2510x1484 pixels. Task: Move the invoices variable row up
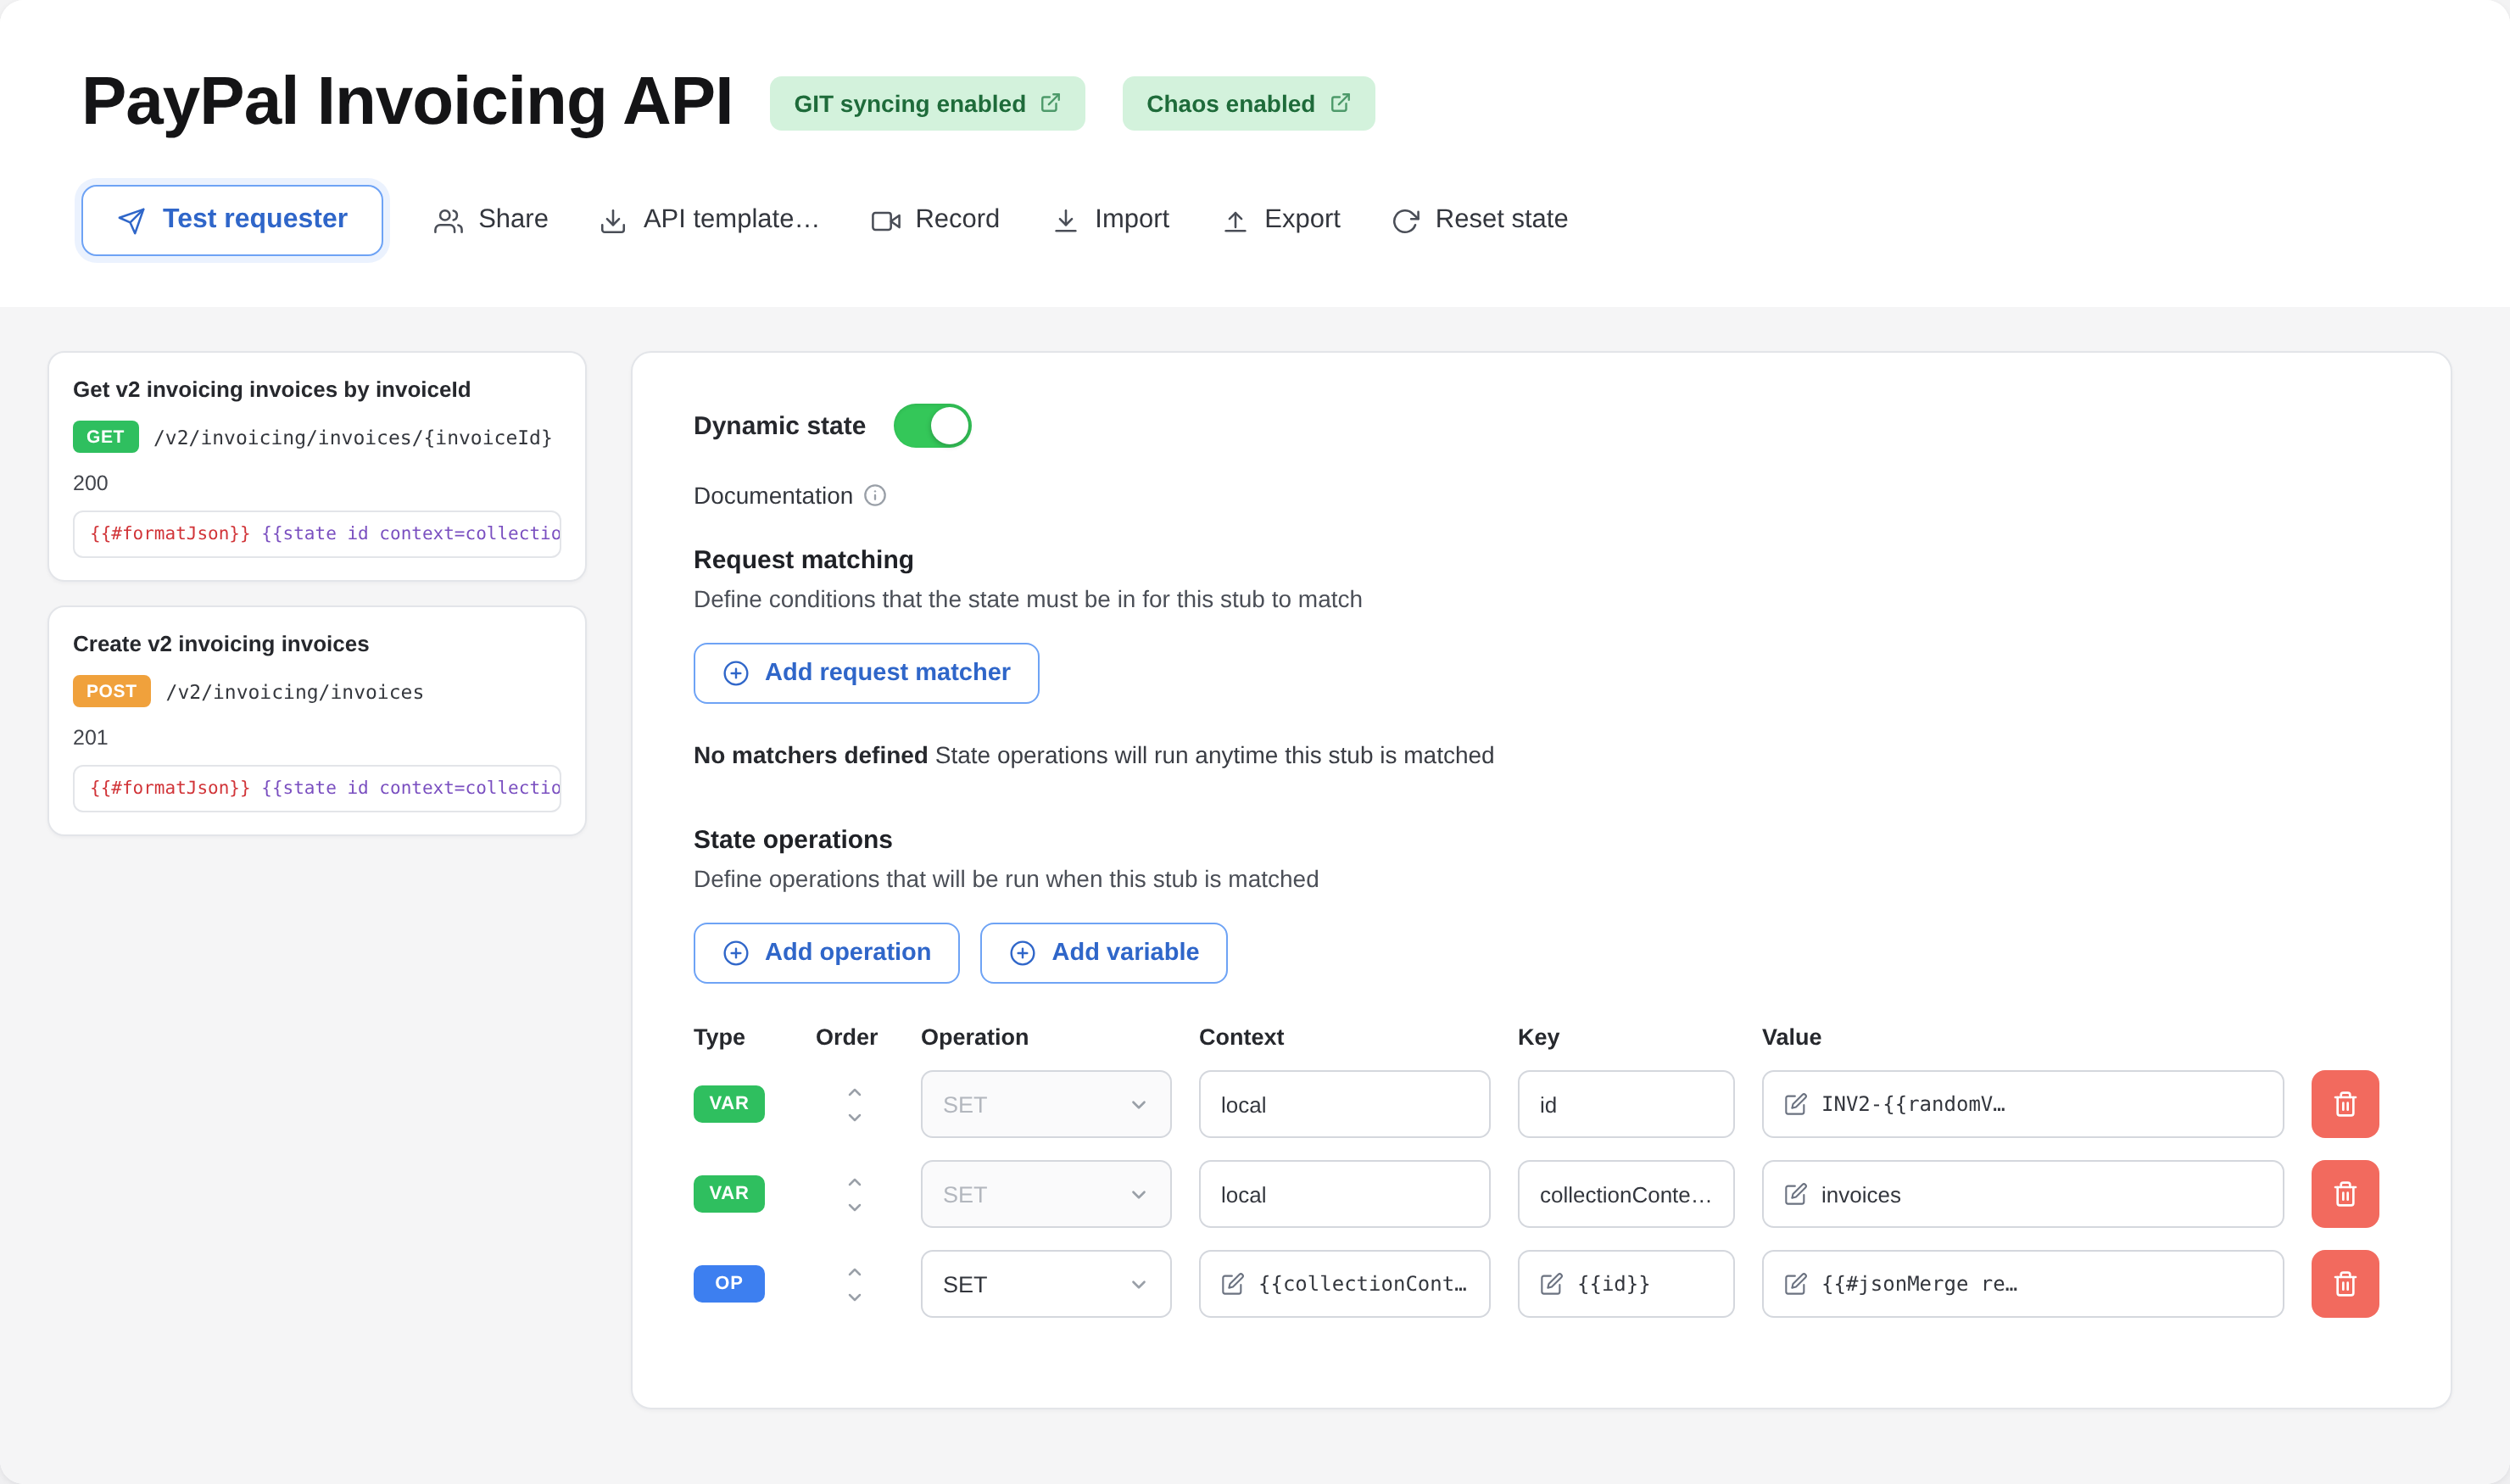point(854,1182)
